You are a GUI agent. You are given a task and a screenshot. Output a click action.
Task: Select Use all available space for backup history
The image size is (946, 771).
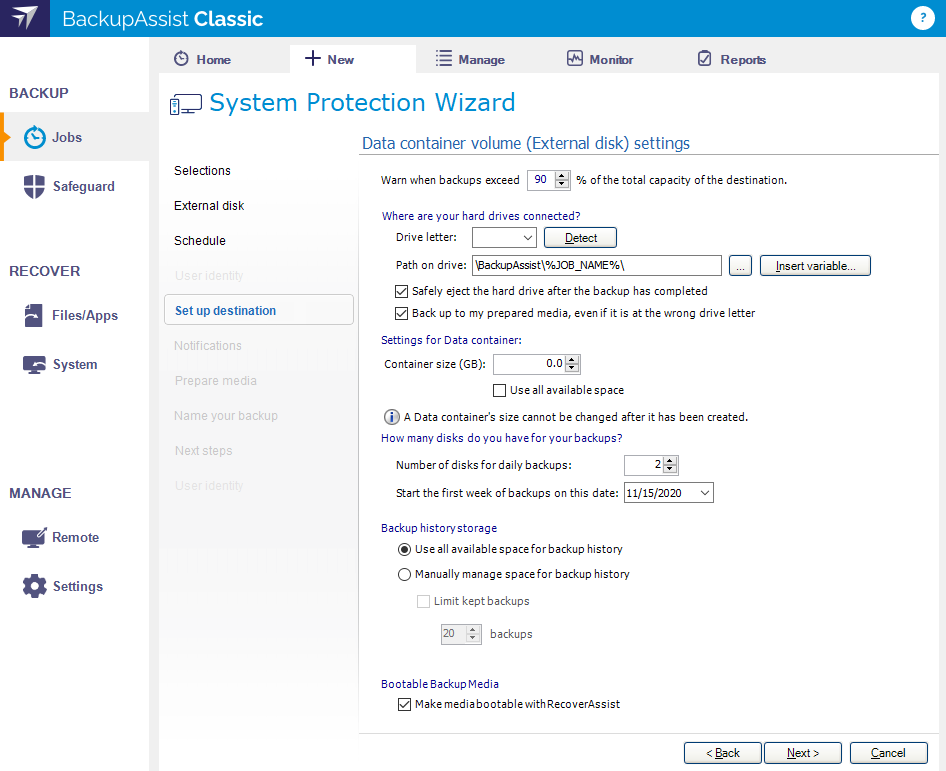404,550
